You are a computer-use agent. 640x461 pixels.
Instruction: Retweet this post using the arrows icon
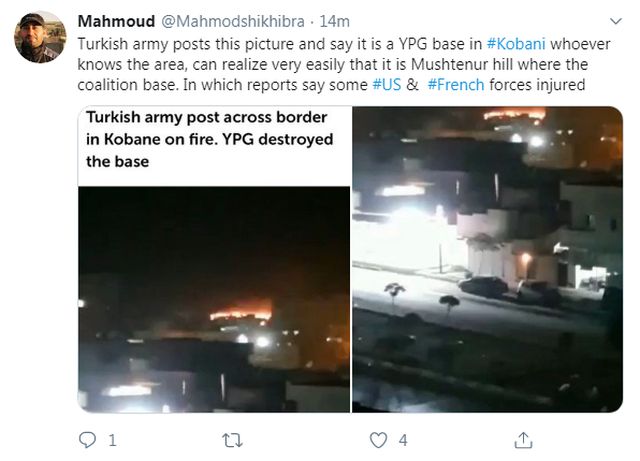232,441
